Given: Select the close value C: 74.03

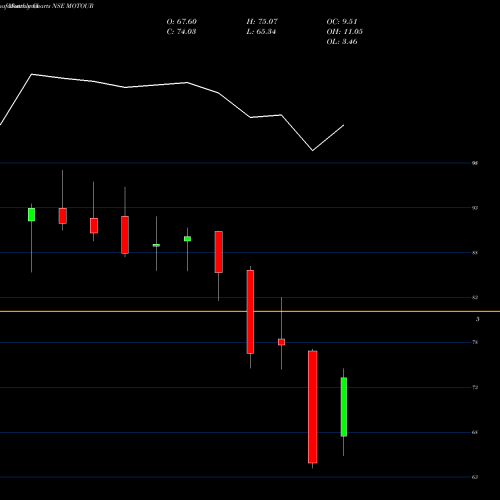Looking at the screenshot, I should (181, 32).
